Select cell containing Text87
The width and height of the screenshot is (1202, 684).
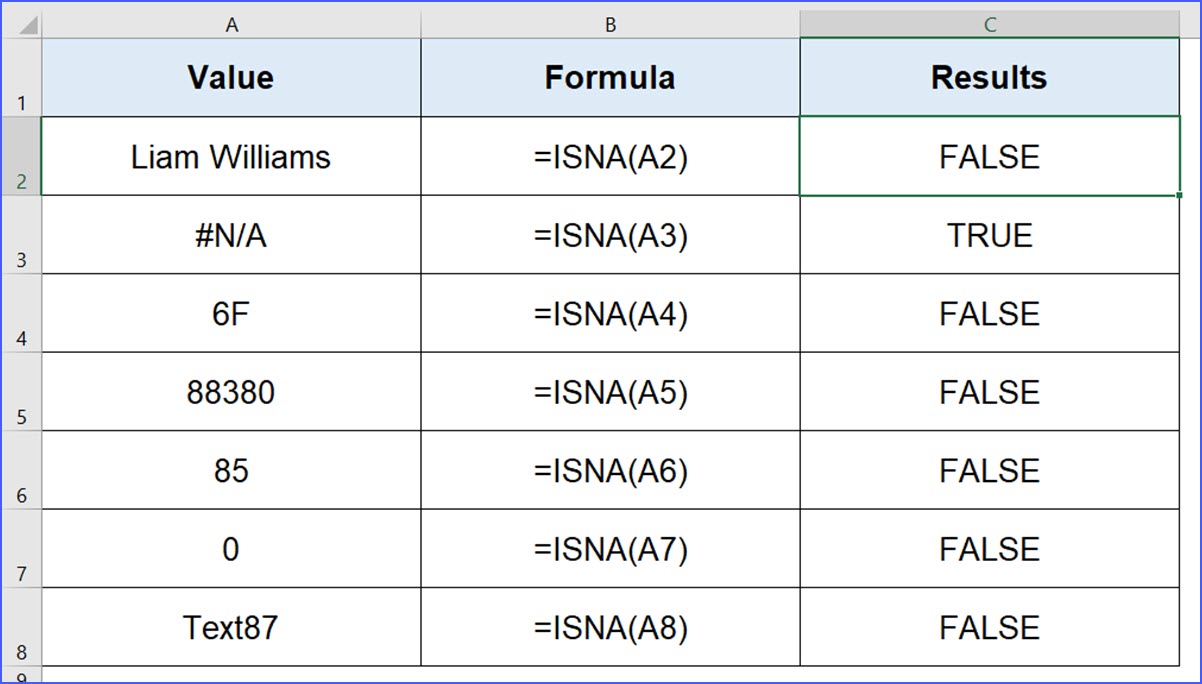(x=231, y=627)
